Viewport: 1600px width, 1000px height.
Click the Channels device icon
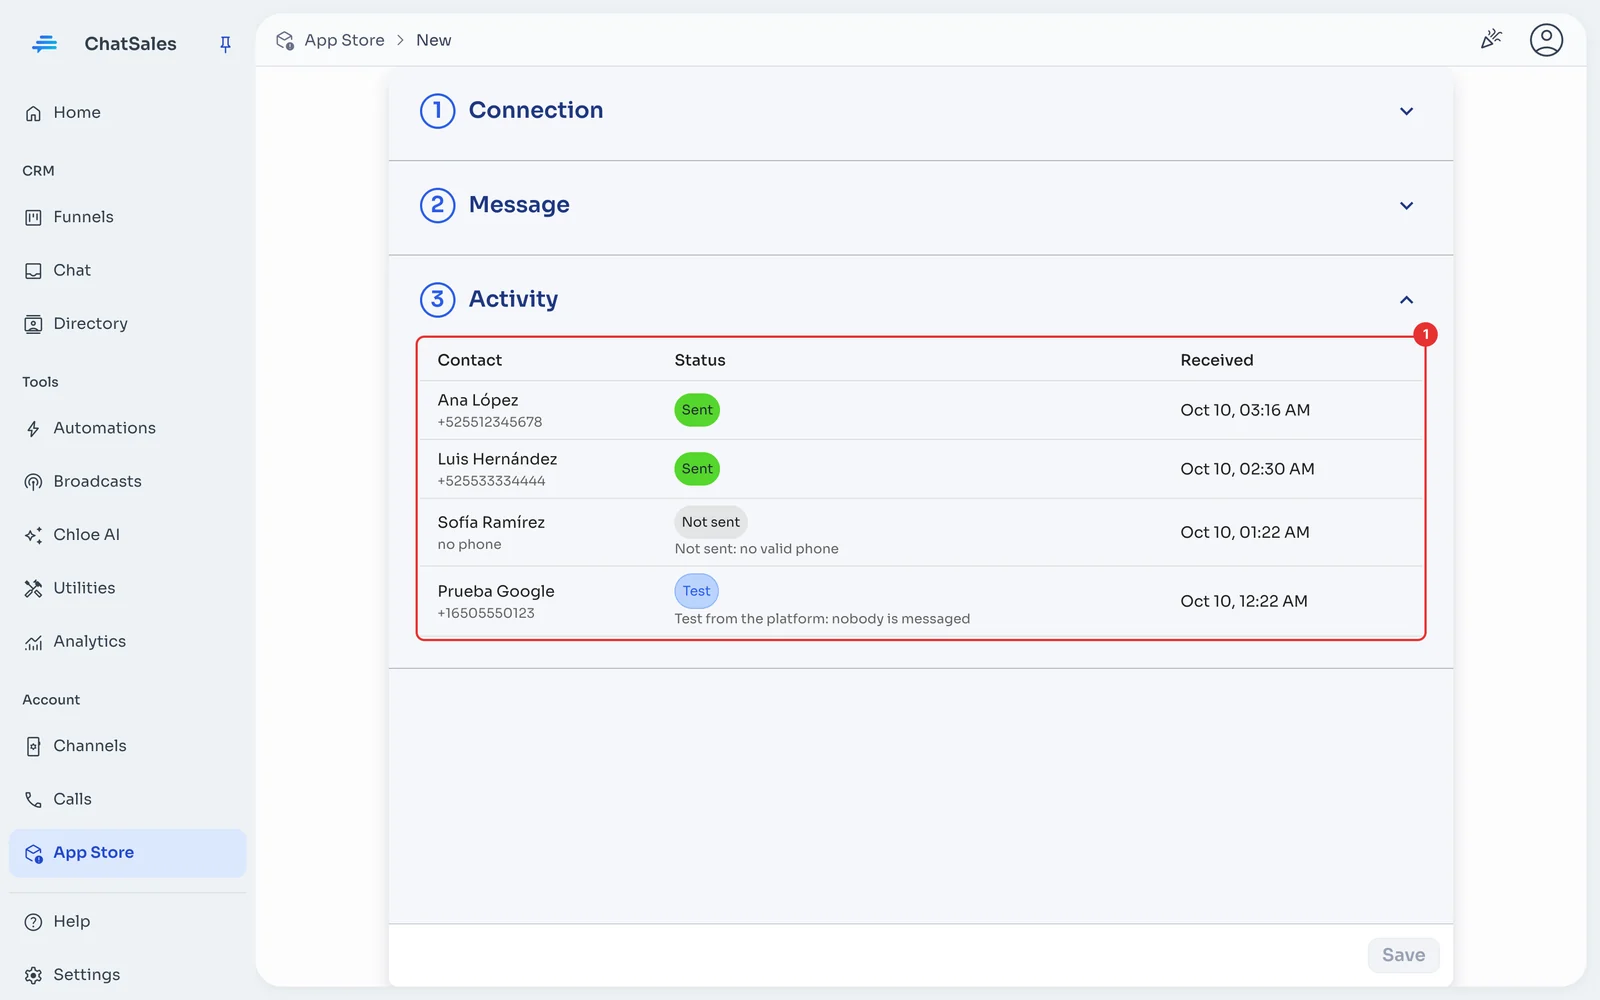(x=33, y=747)
